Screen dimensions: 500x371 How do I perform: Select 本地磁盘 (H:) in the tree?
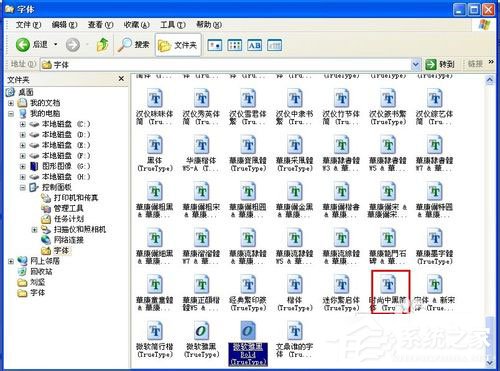pos(60,177)
